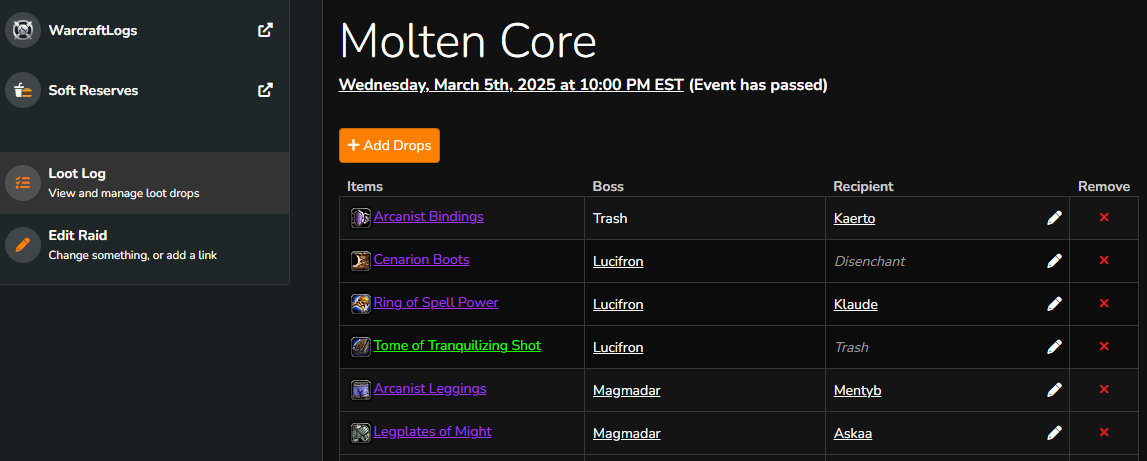The image size is (1147, 461).
Task: Remove the Legplates of Might drop
Action: 1104,432
